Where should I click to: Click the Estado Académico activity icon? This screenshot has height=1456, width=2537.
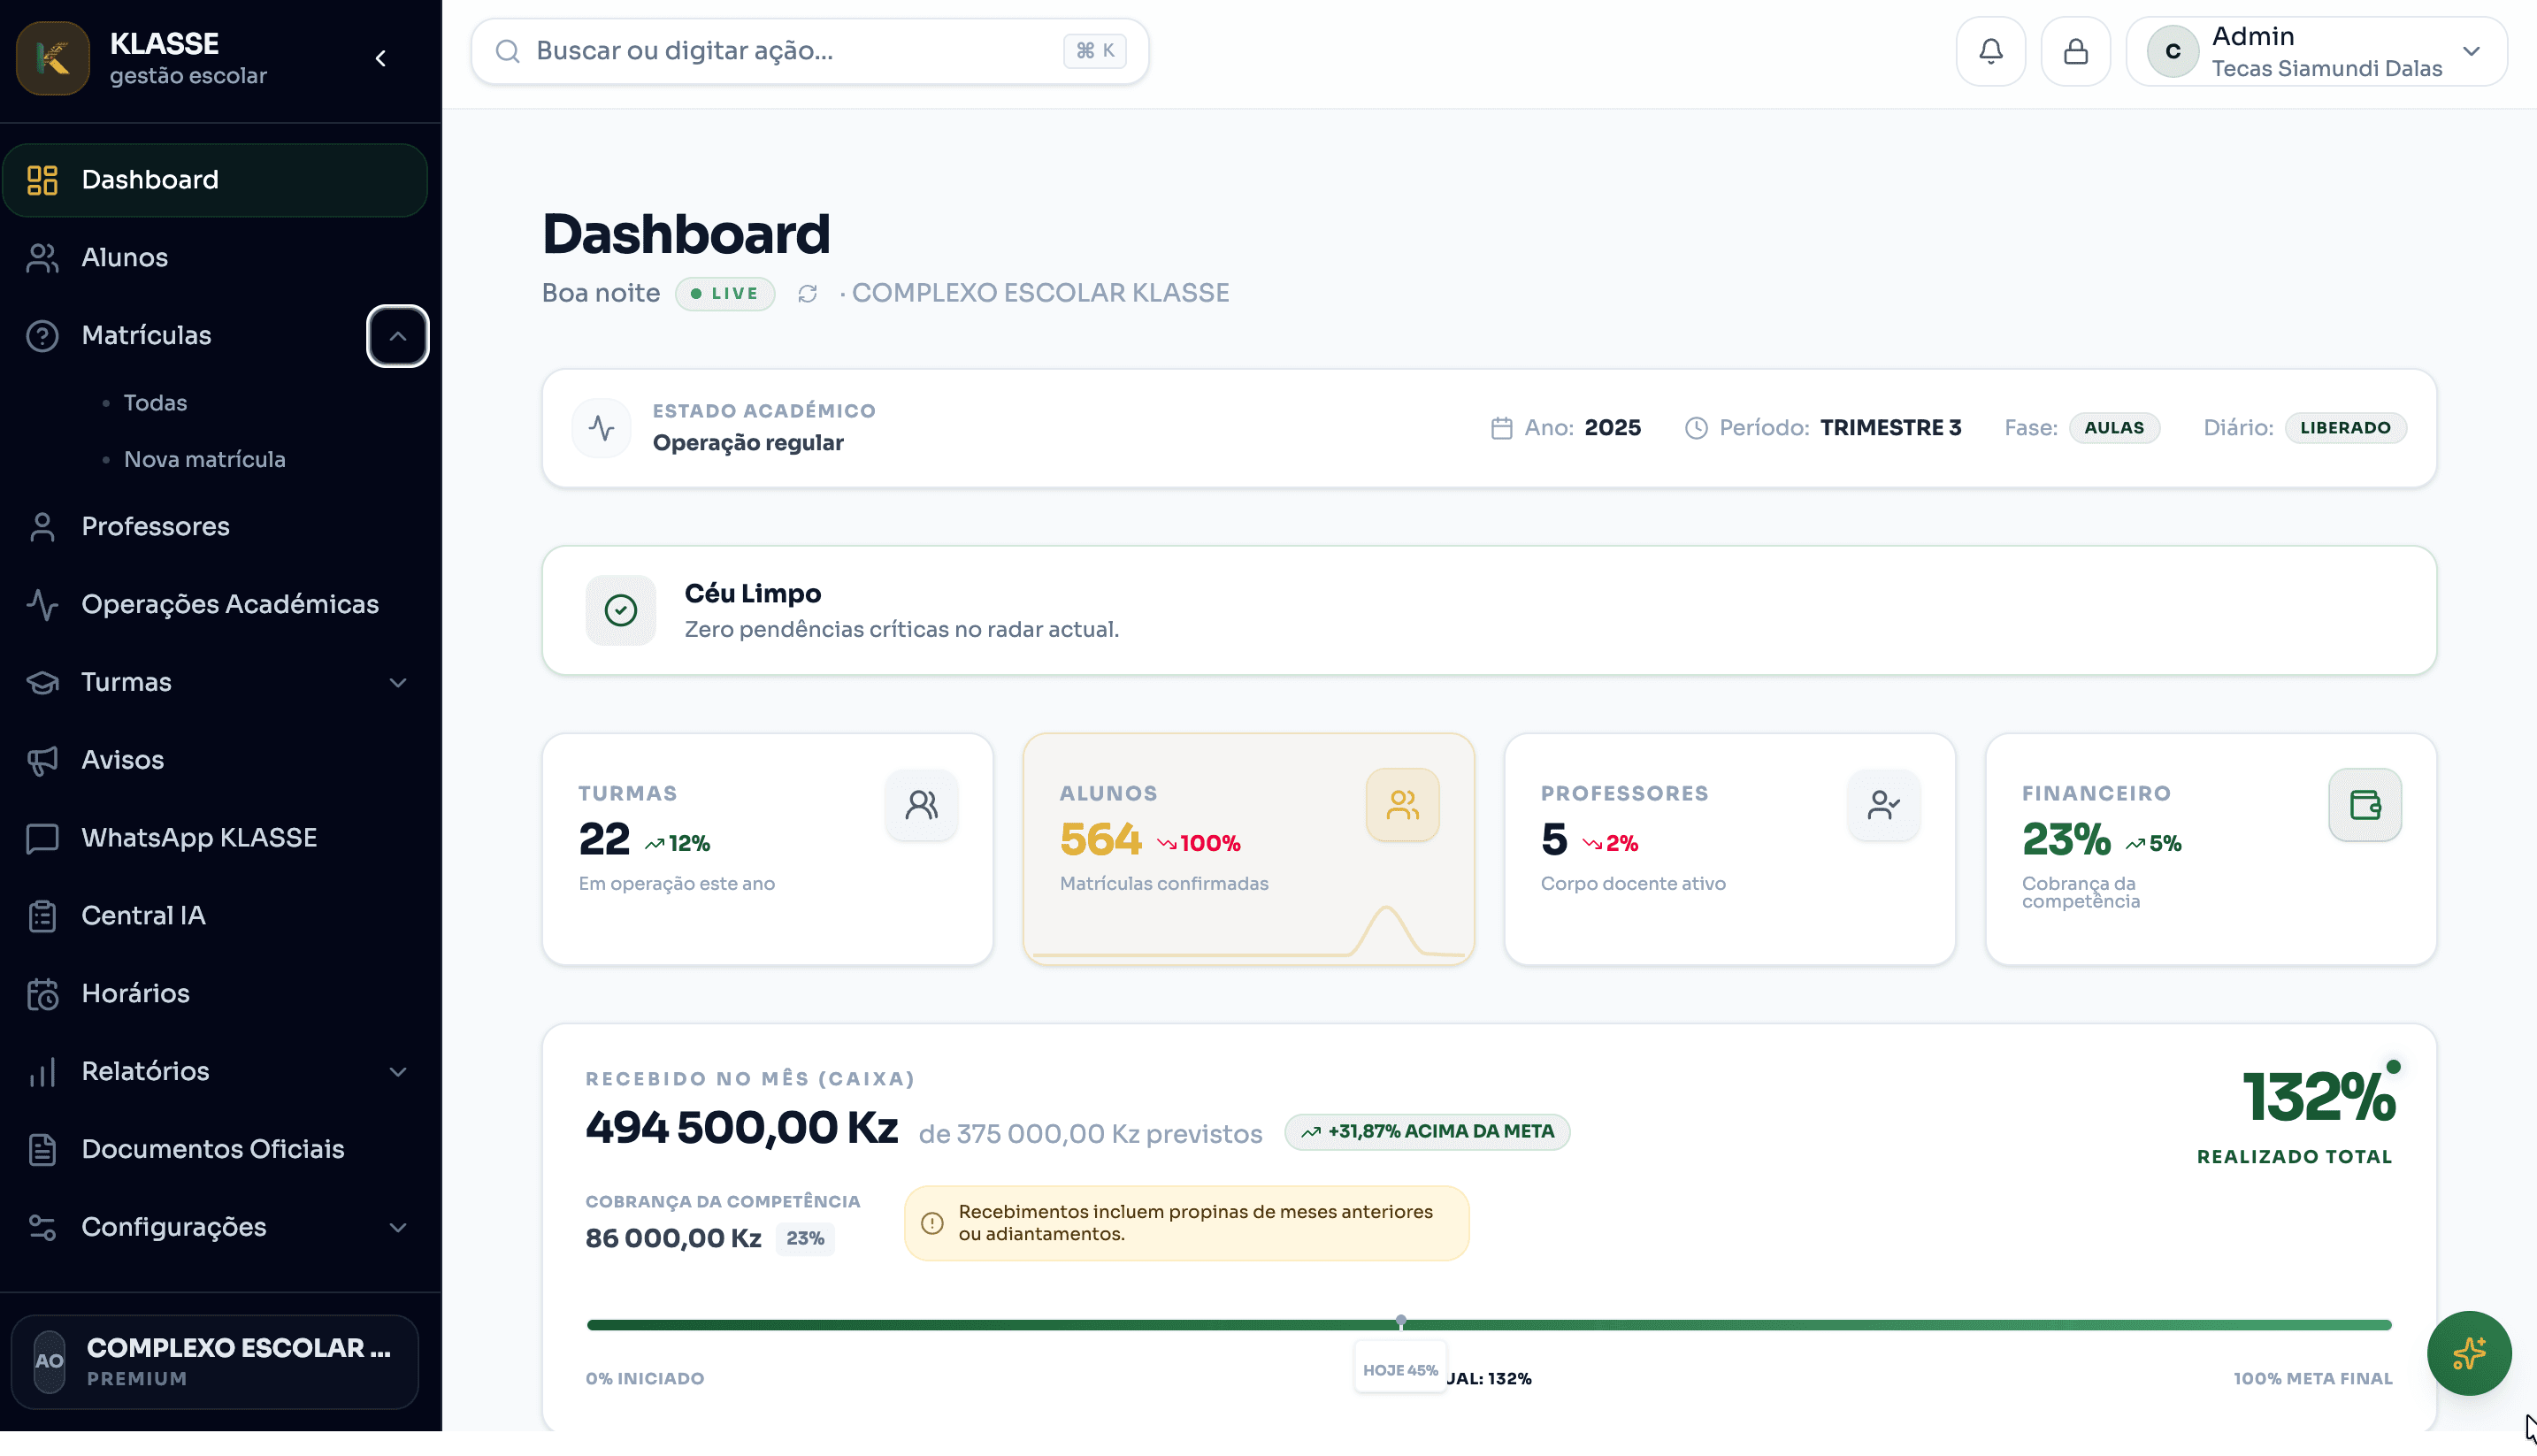pos(601,428)
